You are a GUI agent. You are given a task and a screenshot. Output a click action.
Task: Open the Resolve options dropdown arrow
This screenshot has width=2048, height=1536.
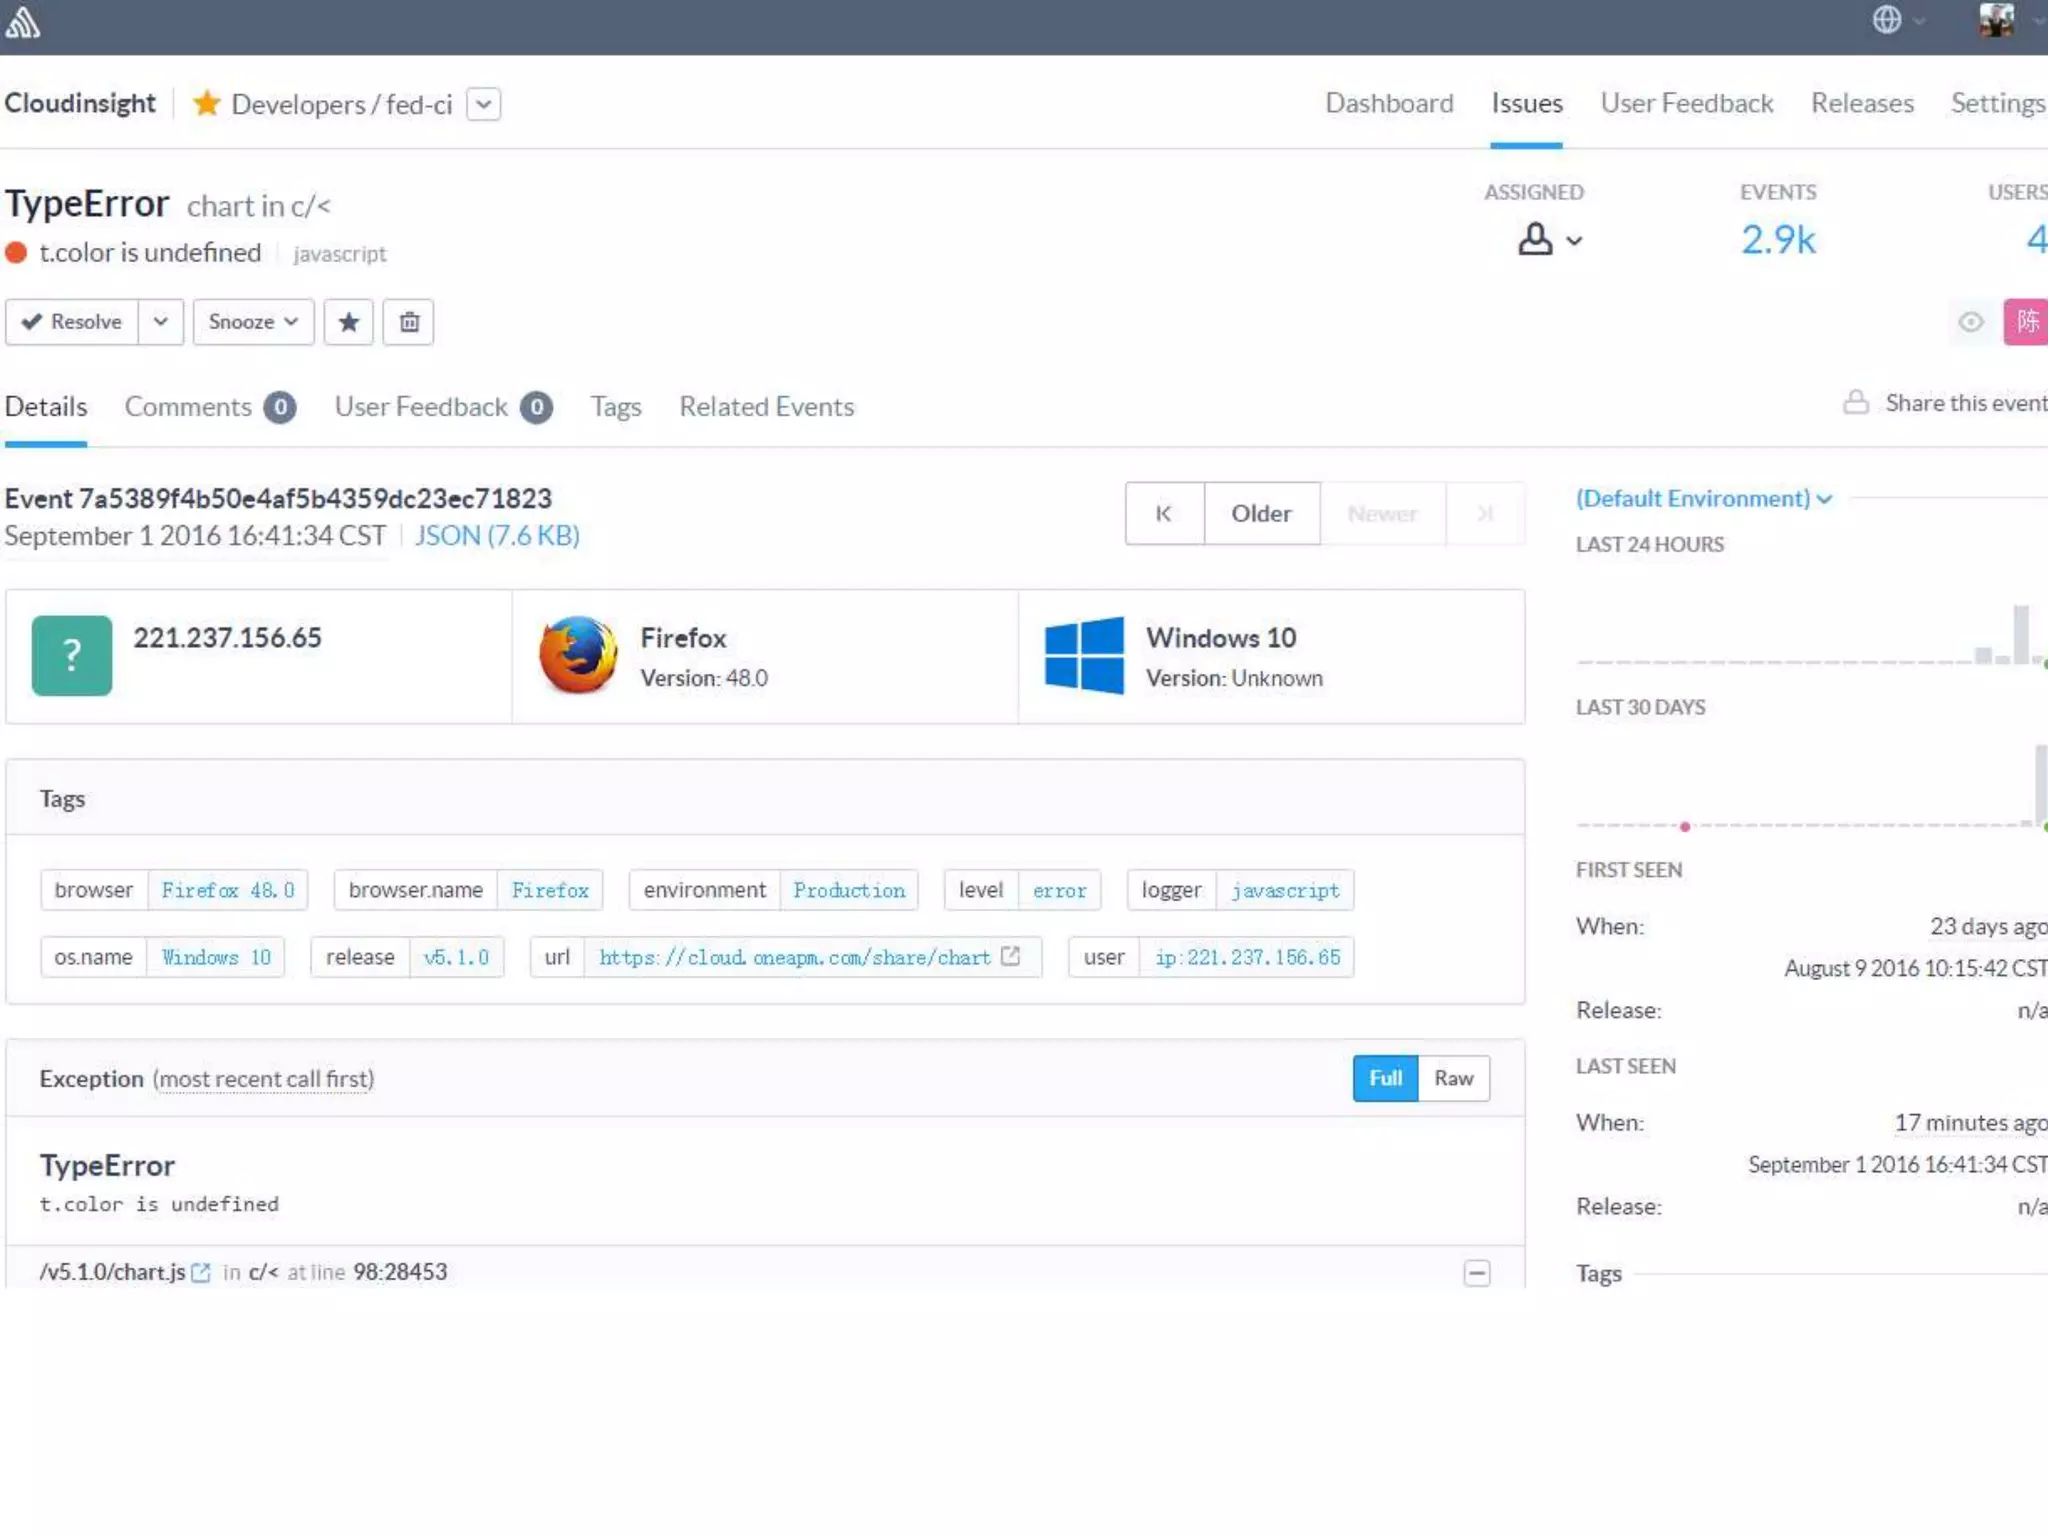[x=160, y=322]
